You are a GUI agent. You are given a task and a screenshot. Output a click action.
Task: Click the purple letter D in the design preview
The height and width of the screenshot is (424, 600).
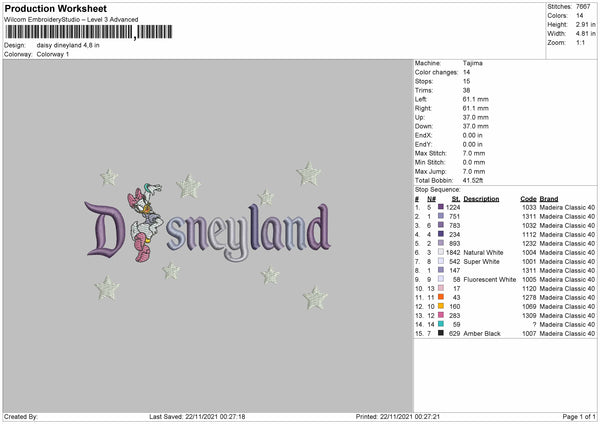click(105, 229)
